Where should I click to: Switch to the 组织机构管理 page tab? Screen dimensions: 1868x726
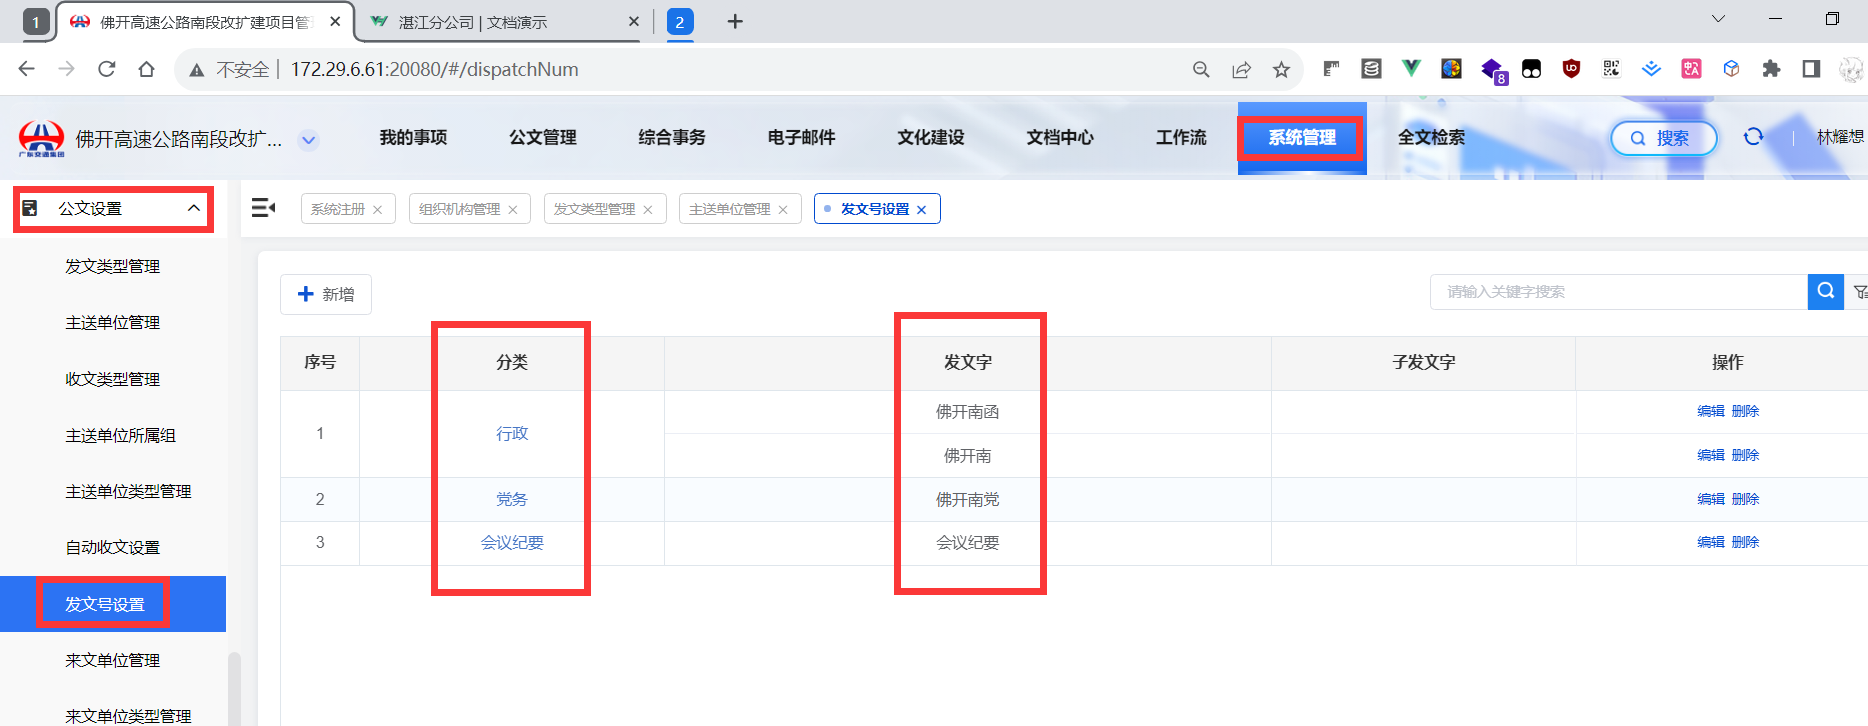(459, 209)
